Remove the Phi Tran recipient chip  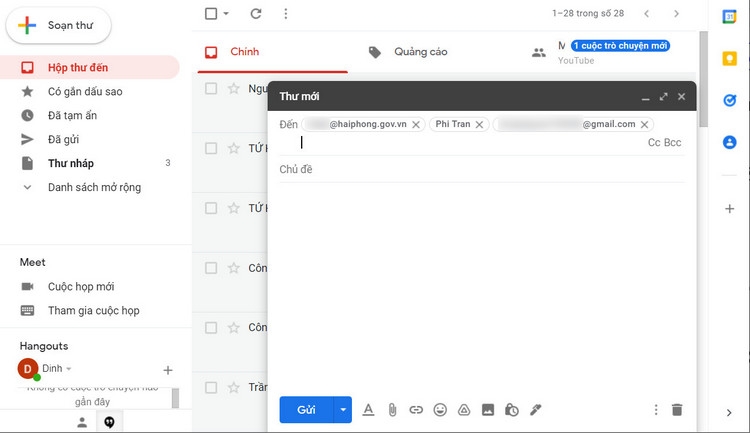(x=479, y=124)
